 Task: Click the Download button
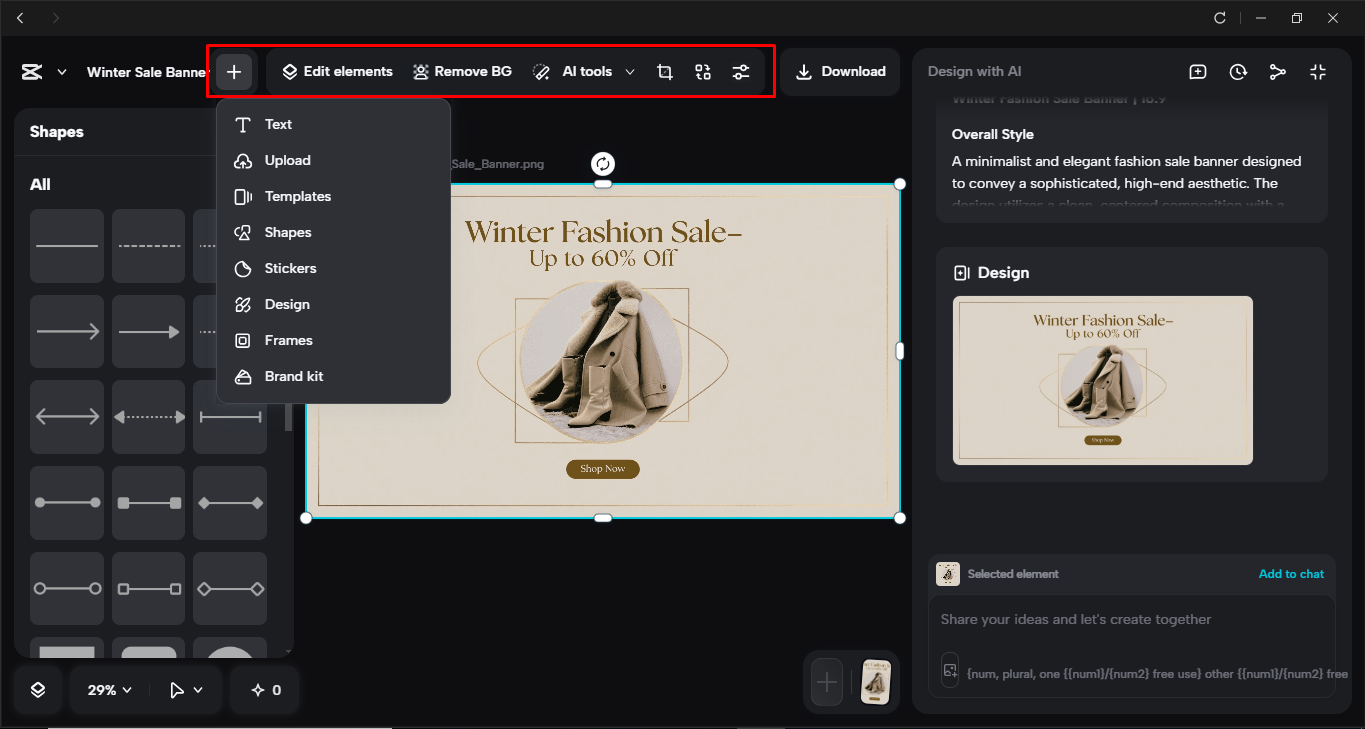840,71
